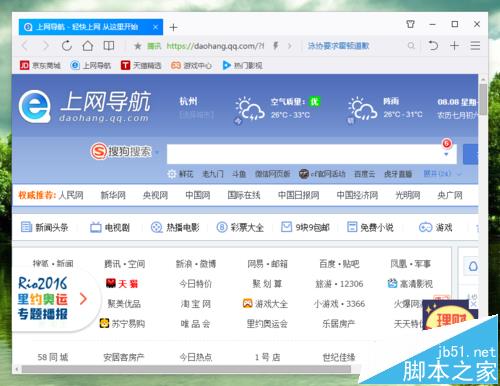Open the 天猫 link
The height and width of the screenshot is (386, 500).
[122, 284]
